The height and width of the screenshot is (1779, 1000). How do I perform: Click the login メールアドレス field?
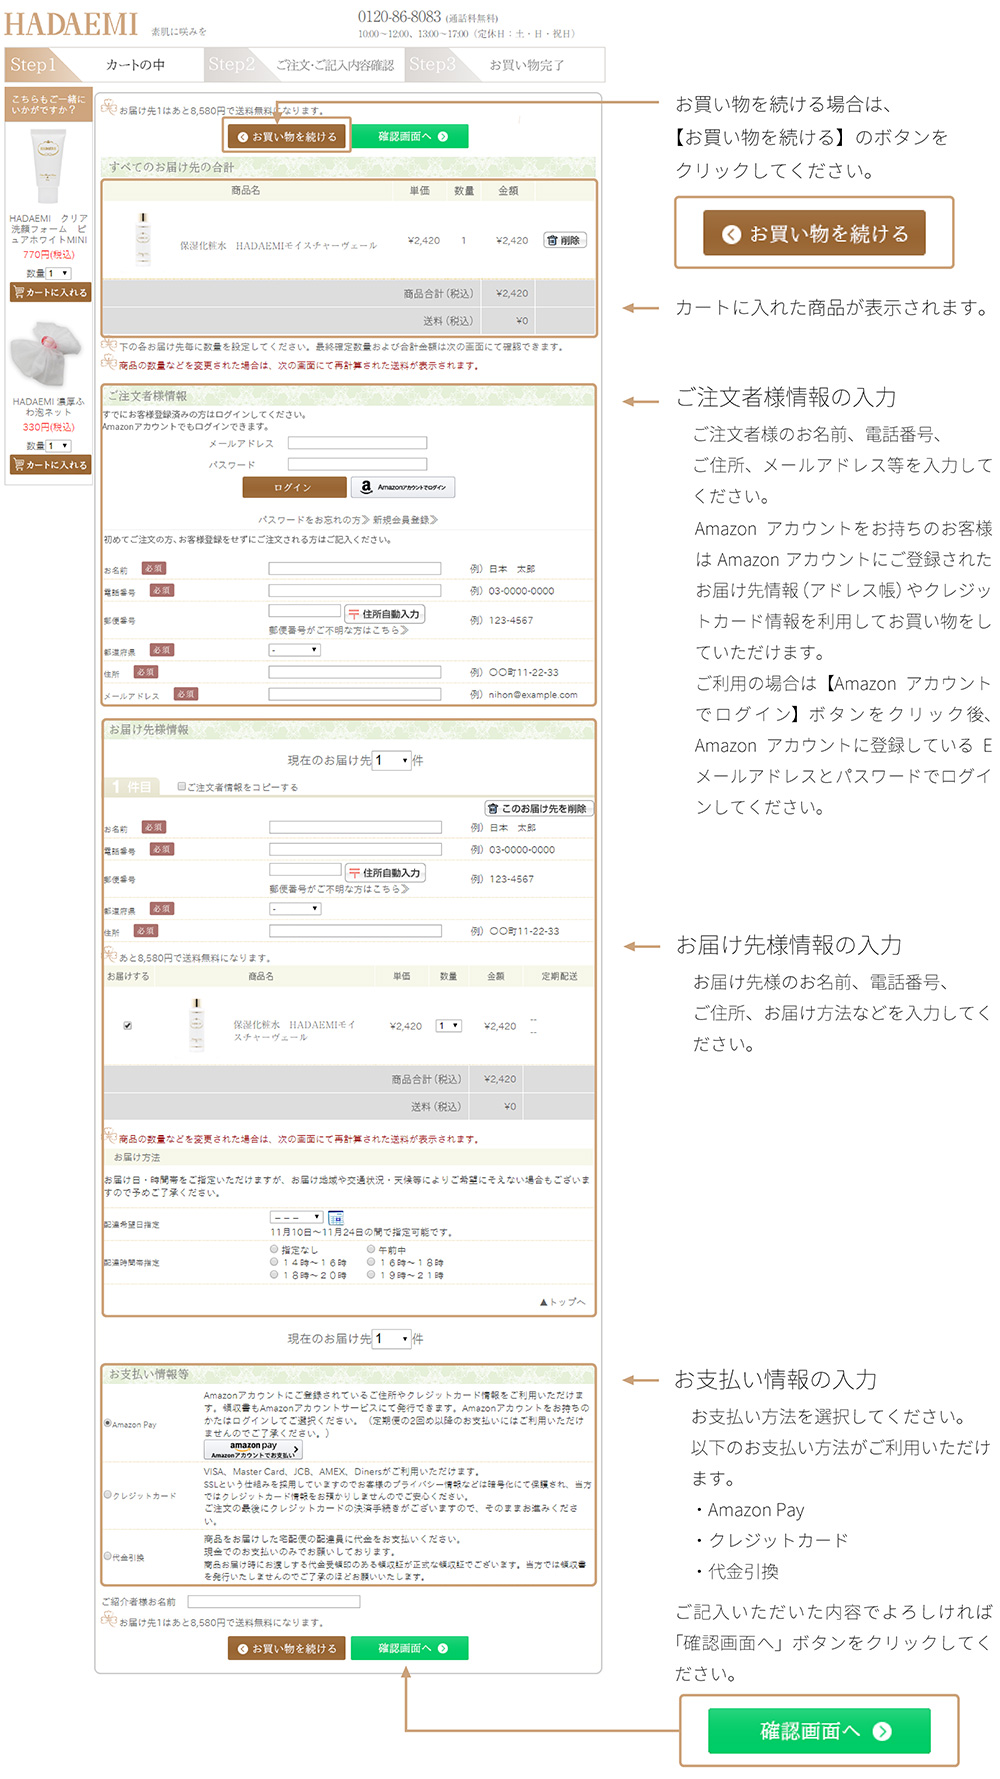point(357,442)
